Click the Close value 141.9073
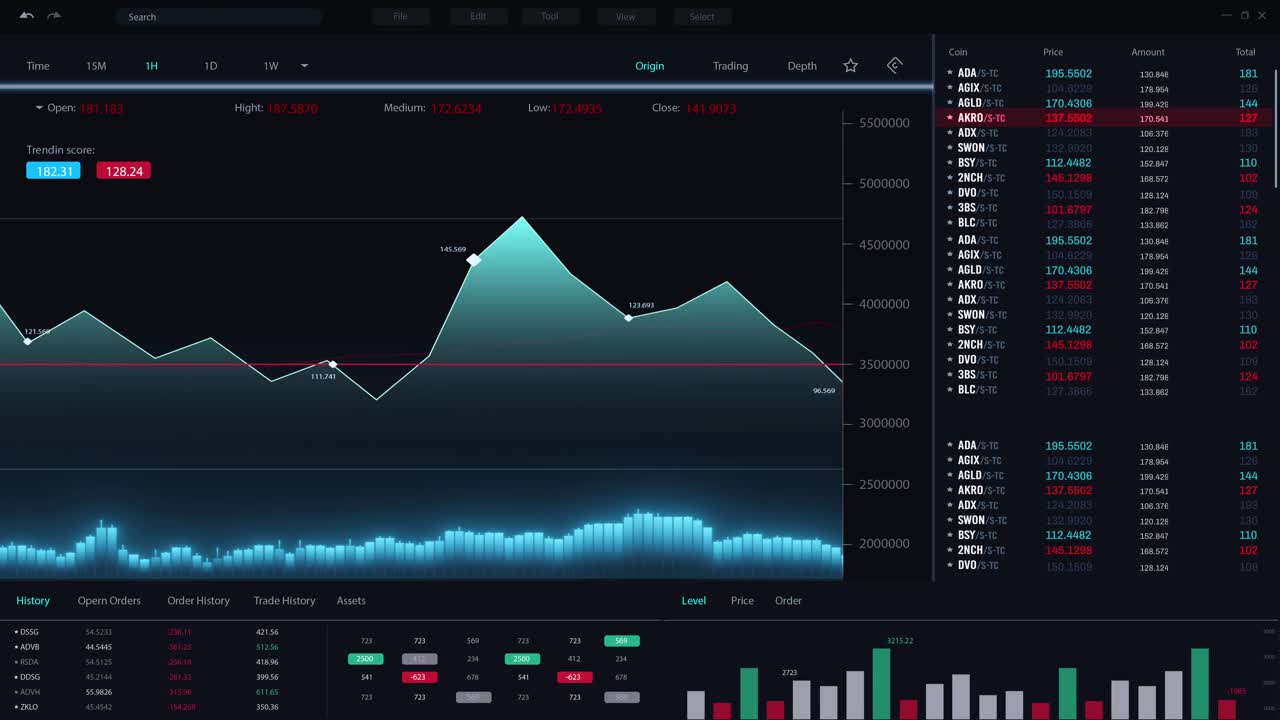1280x720 pixels. tap(710, 108)
